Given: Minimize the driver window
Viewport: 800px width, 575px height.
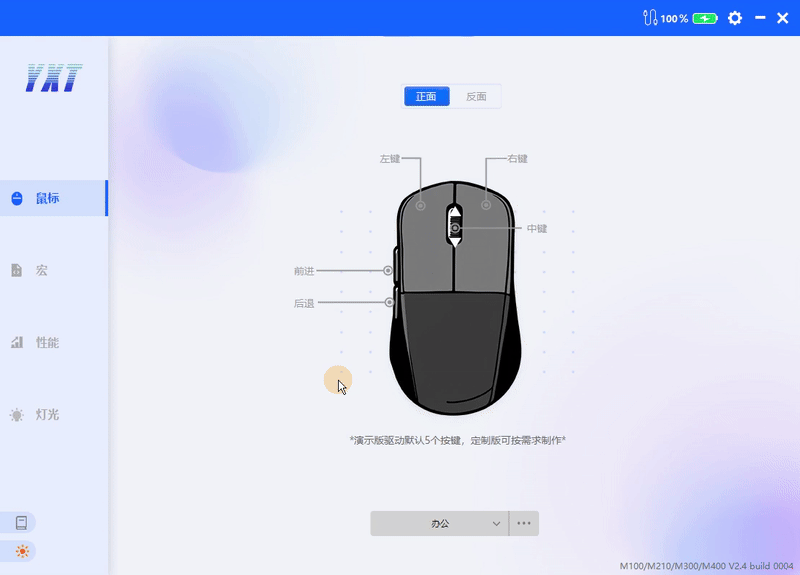Looking at the screenshot, I should 760,18.
